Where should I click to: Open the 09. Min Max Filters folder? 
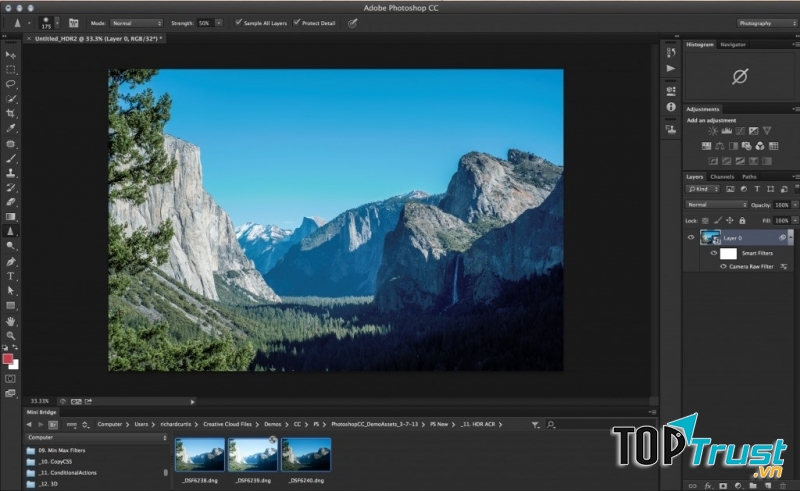pyautogui.click(x=62, y=450)
